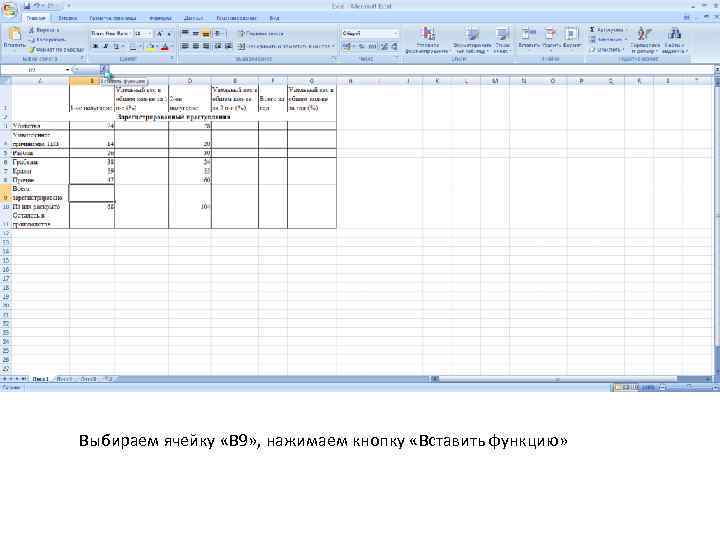Decrease cell indent
720x540 pixels.
tap(218, 46)
